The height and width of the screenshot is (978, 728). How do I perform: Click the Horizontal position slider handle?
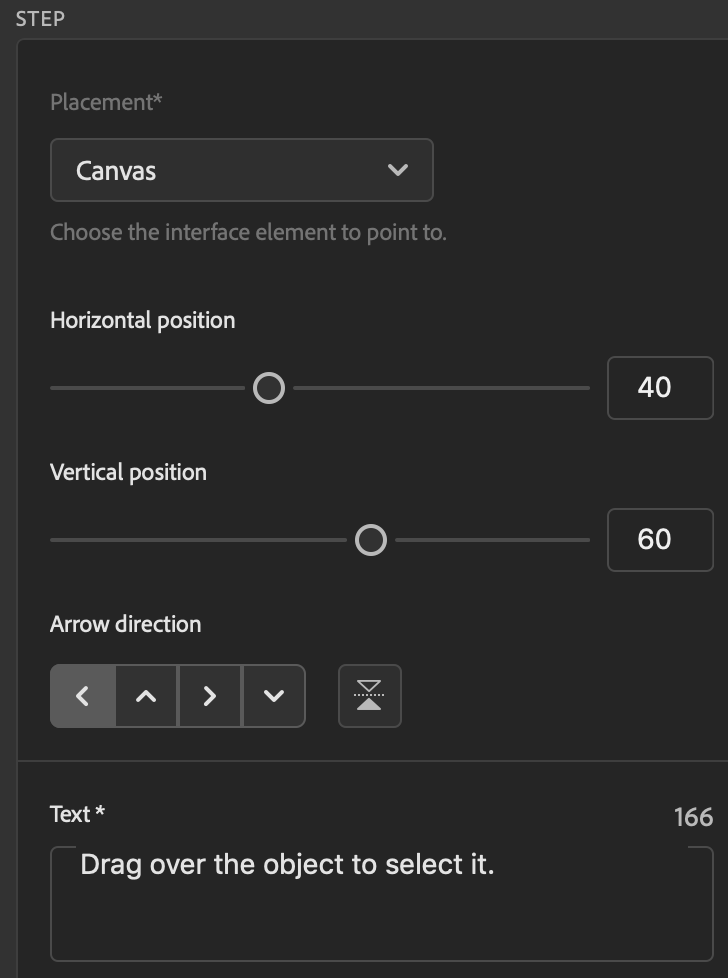(x=269, y=388)
